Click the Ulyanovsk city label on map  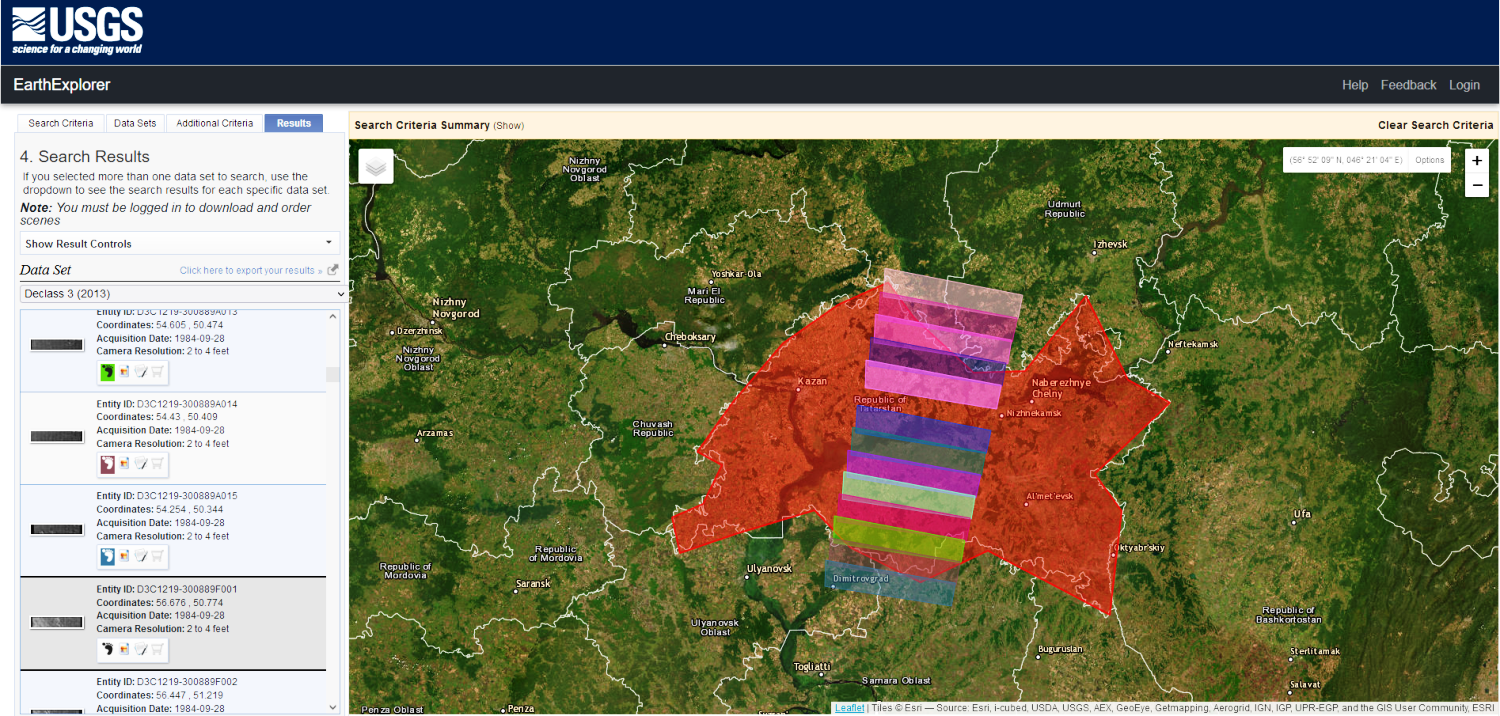tap(769, 569)
